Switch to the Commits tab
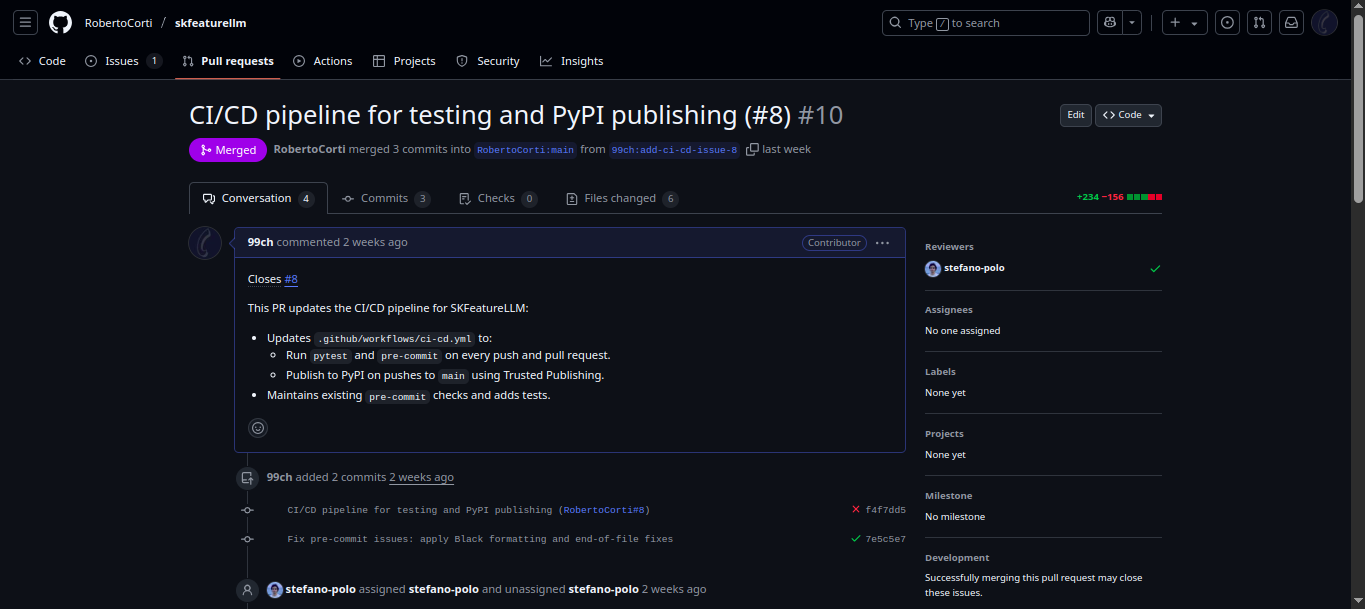Viewport: 1365px width, 609px height. pyautogui.click(x=385, y=198)
